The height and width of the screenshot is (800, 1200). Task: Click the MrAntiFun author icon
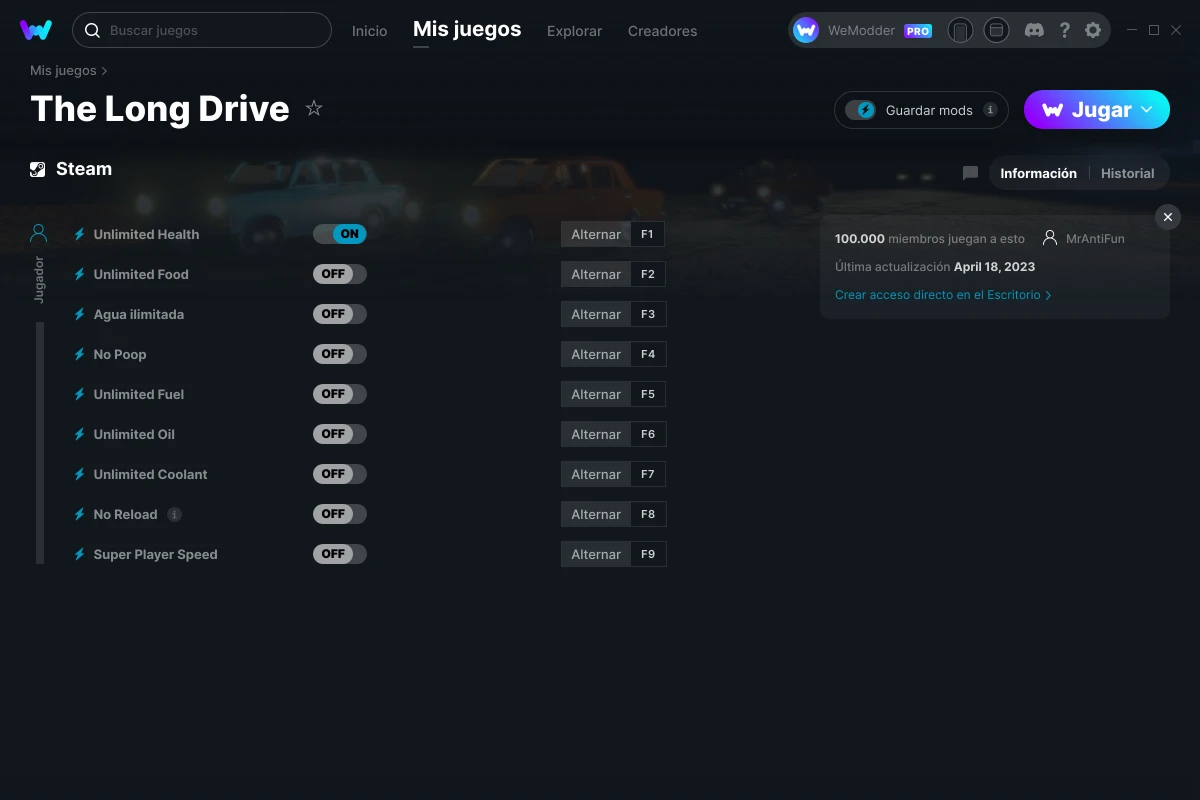tap(1049, 238)
